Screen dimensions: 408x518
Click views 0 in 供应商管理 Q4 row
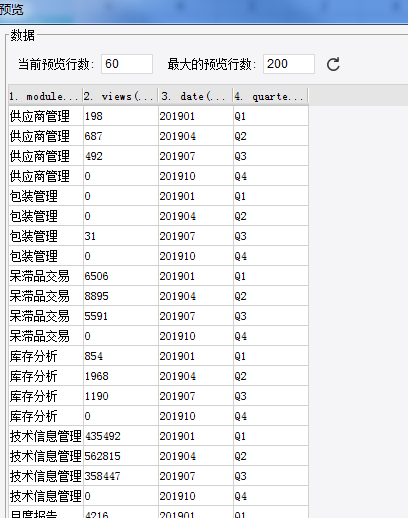pyautogui.click(x=121, y=176)
